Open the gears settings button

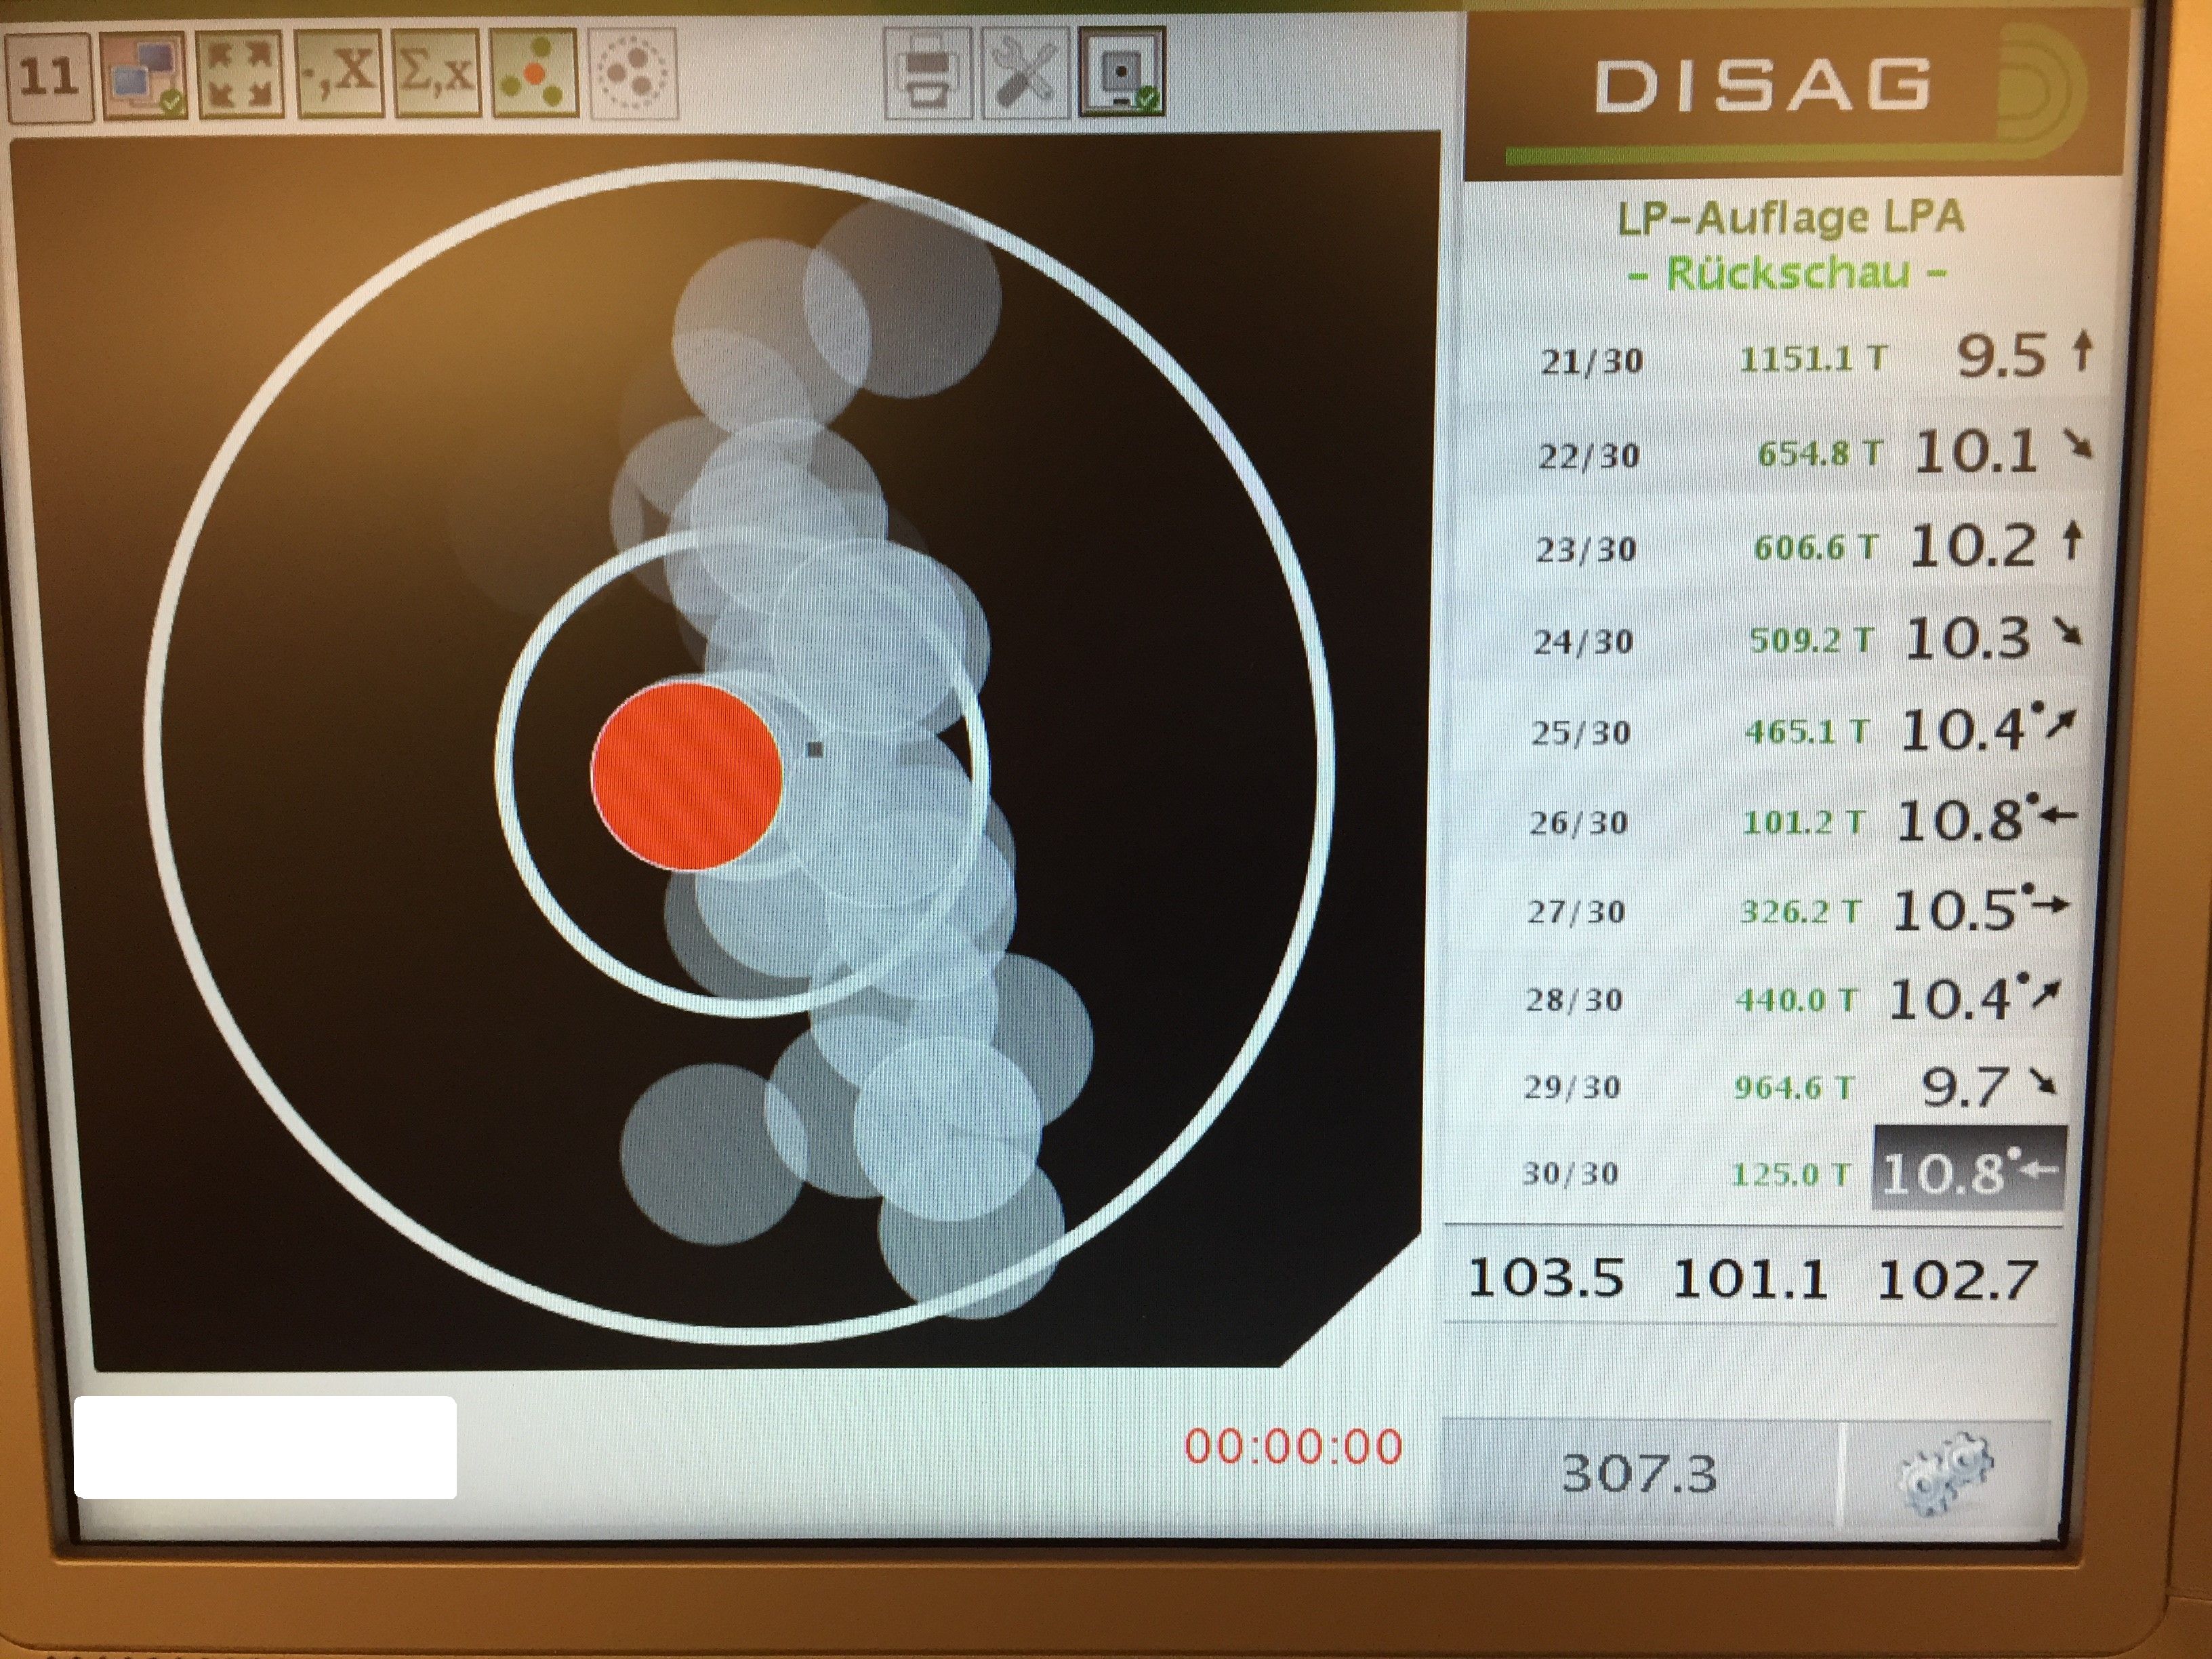click(x=1945, y=1471)
